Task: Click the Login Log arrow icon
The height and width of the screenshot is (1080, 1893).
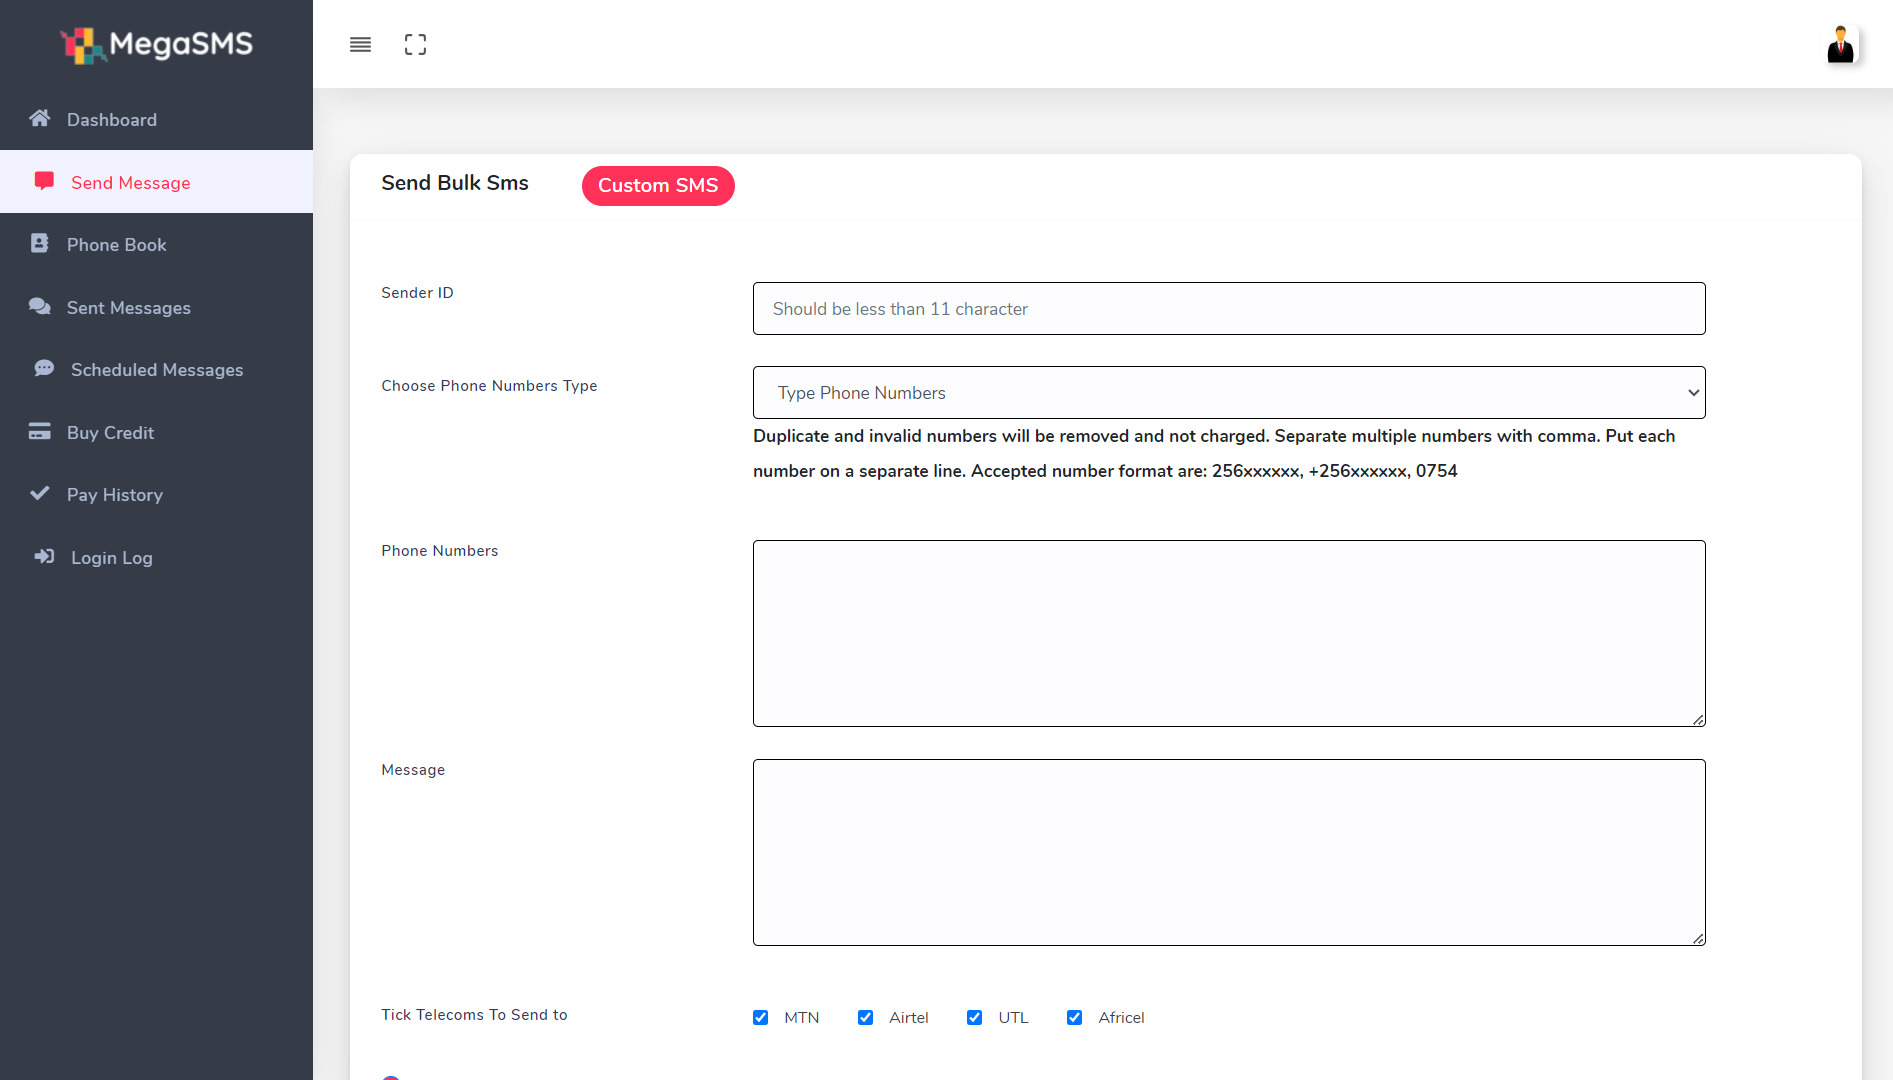Action: (44, 557)
